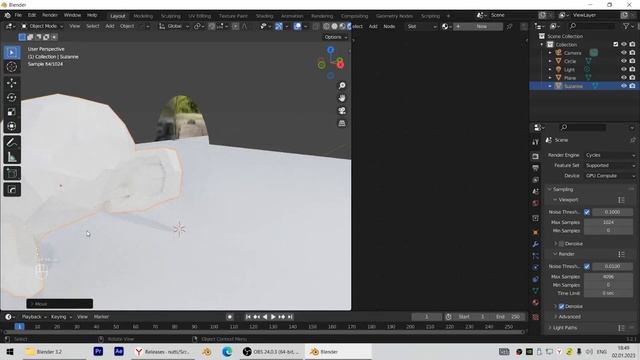The image size is (640, 360).
Task: Open the Modifier properties wrench tab
Action: coord(536,244)
